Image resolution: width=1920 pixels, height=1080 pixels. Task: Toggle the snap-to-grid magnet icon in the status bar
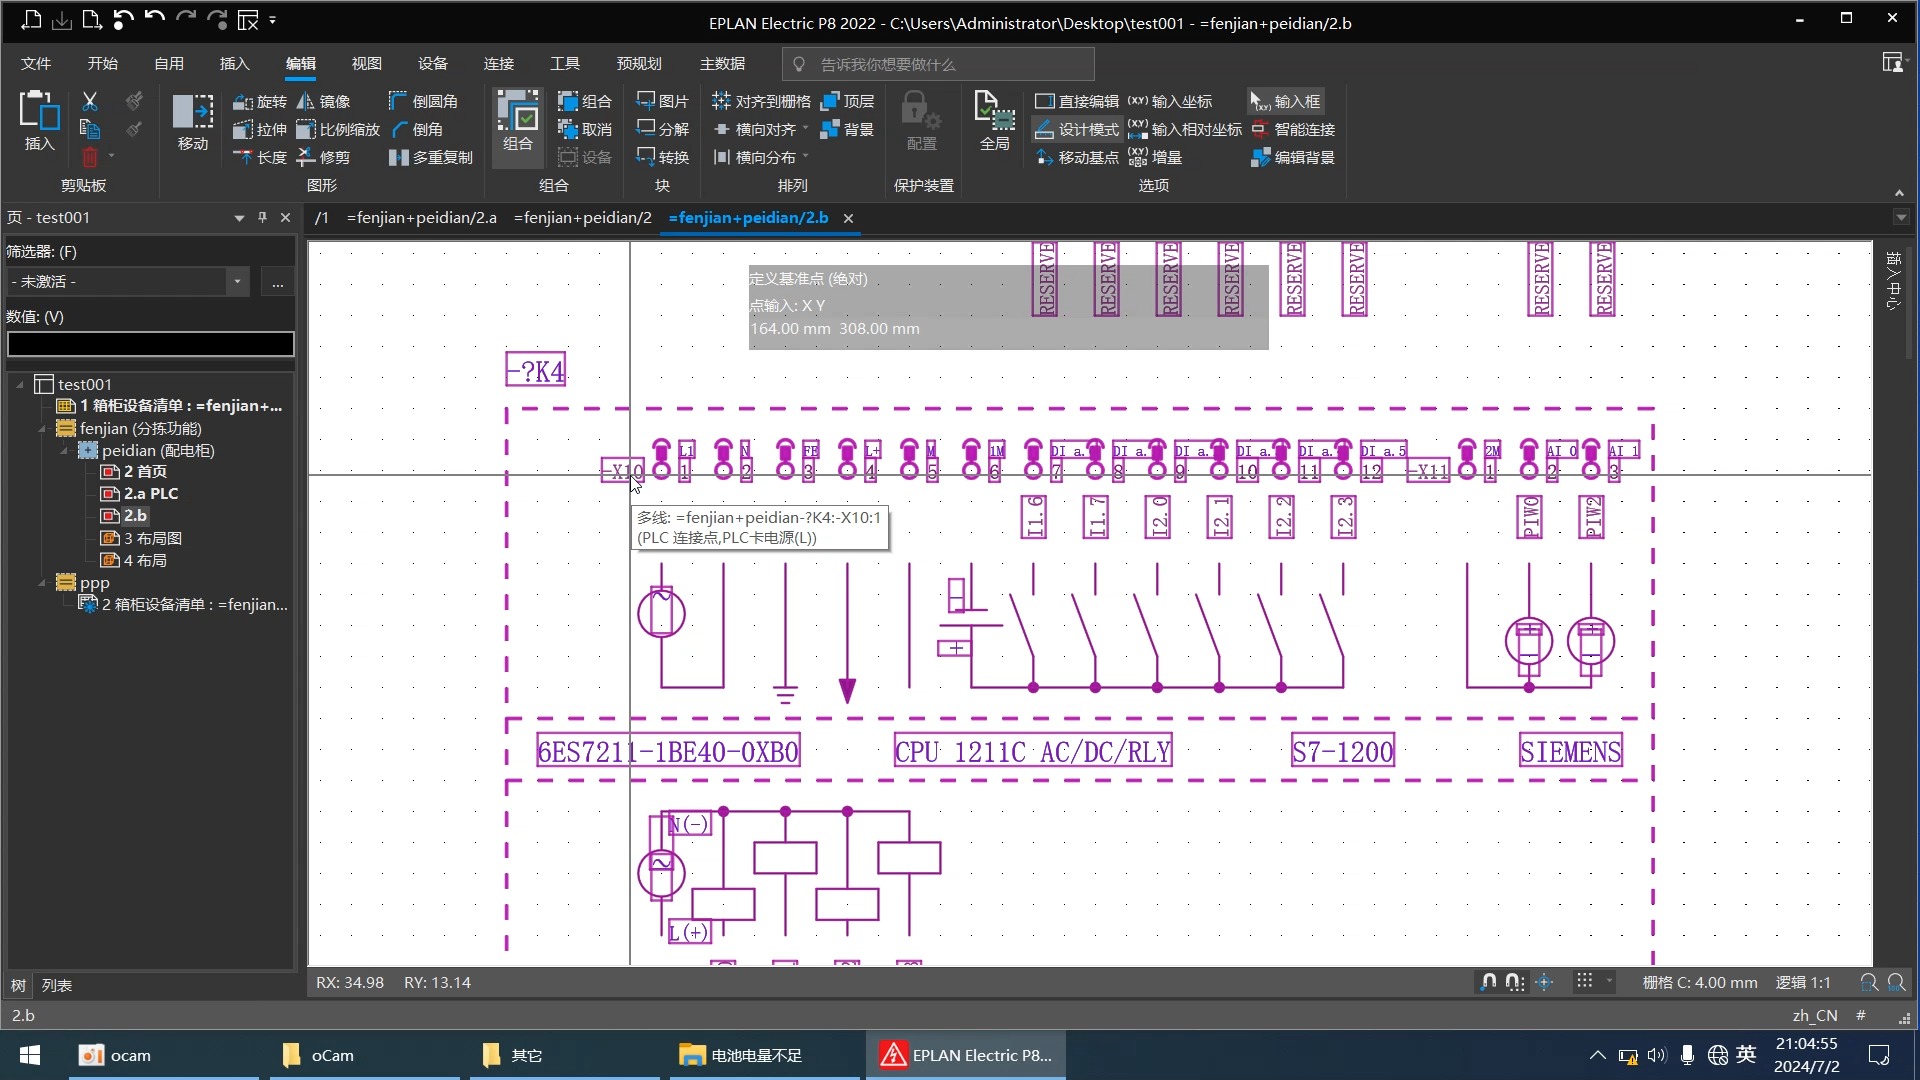pyautogui.click(x=1488, y=982)
